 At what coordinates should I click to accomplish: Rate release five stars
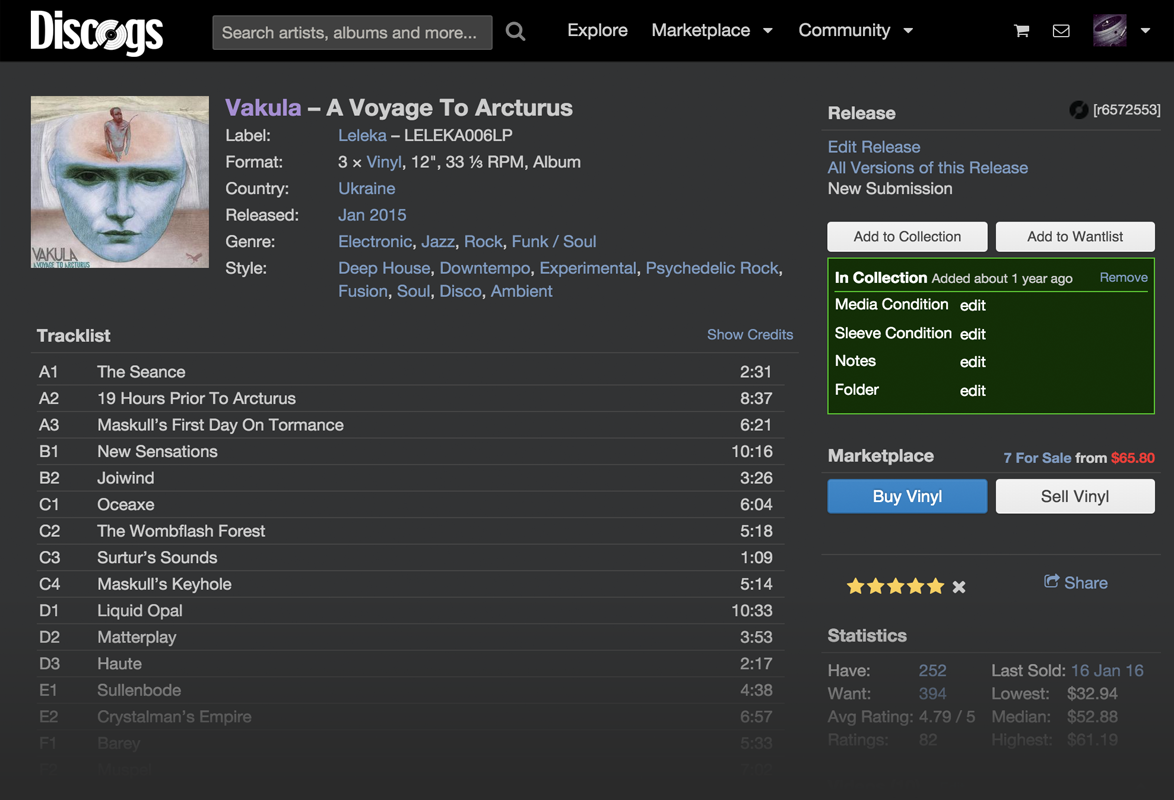pos(936,587)
